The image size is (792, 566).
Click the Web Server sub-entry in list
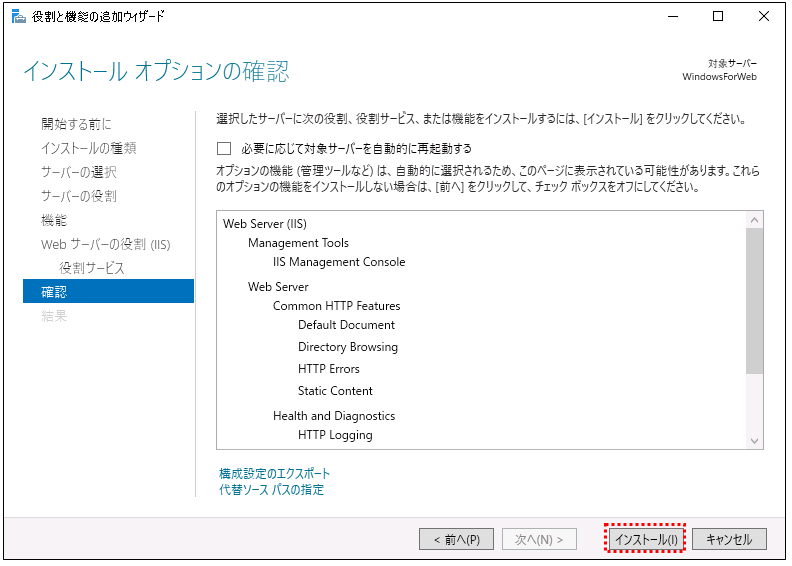pyautogui.click(x=278, y=287)
